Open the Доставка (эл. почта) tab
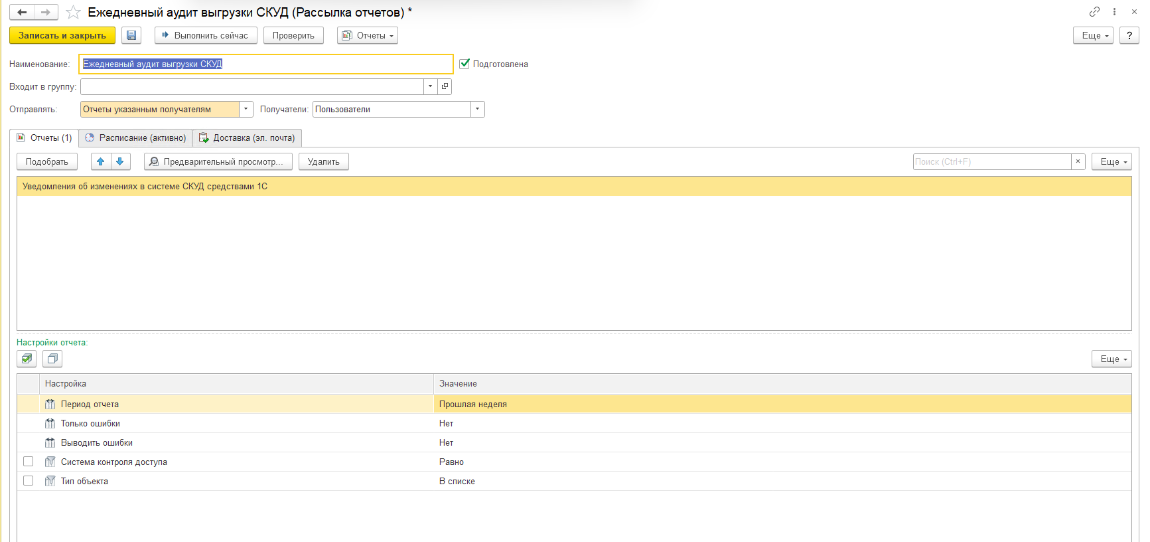The image size is (1150, 542). [247, 137]
